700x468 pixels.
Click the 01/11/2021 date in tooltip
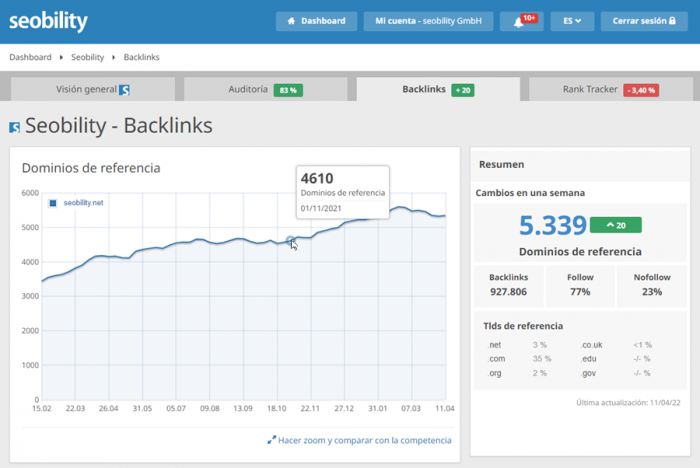pos(321,208)
